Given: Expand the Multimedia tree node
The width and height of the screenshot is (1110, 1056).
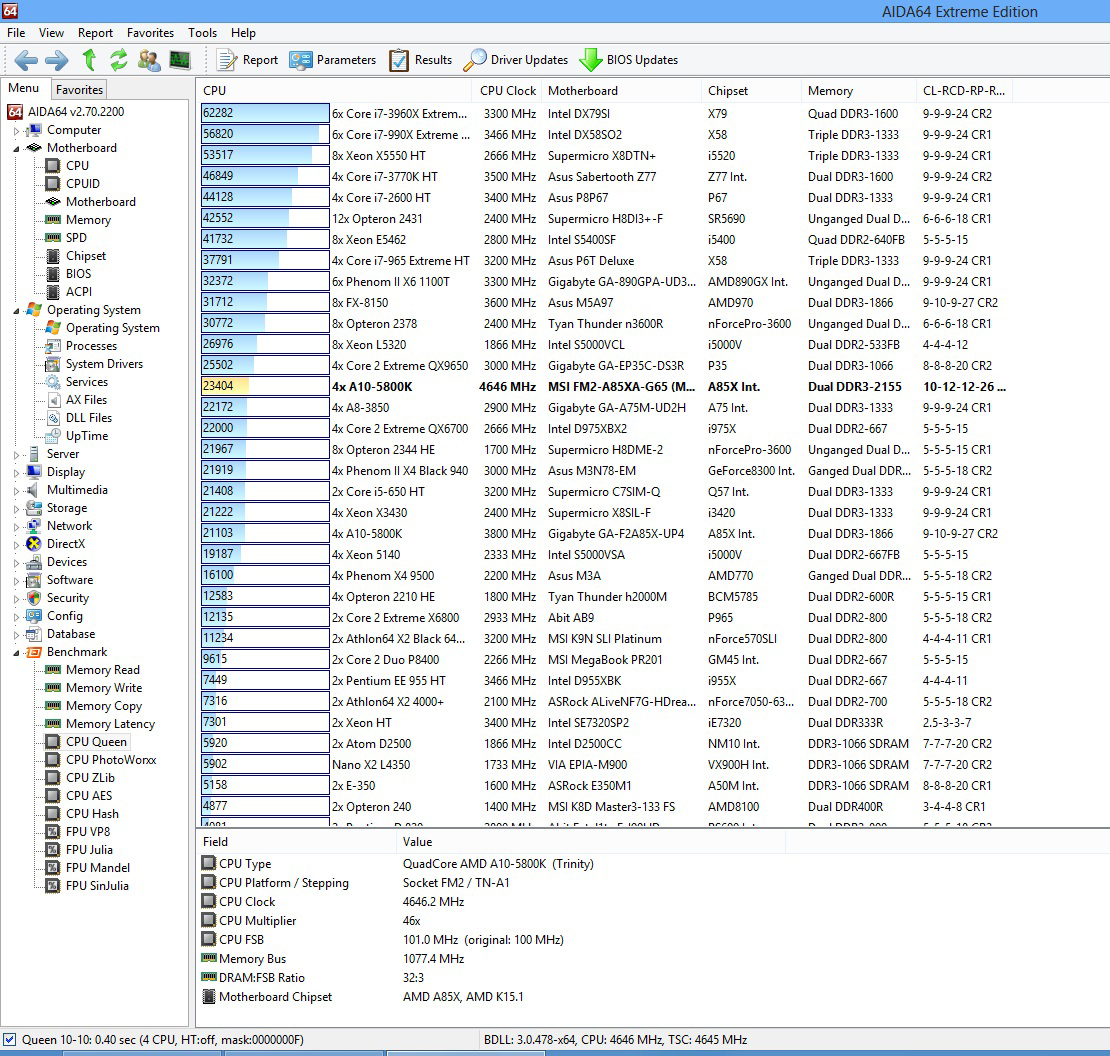Looking at the screenshot, I should (16, 490).
